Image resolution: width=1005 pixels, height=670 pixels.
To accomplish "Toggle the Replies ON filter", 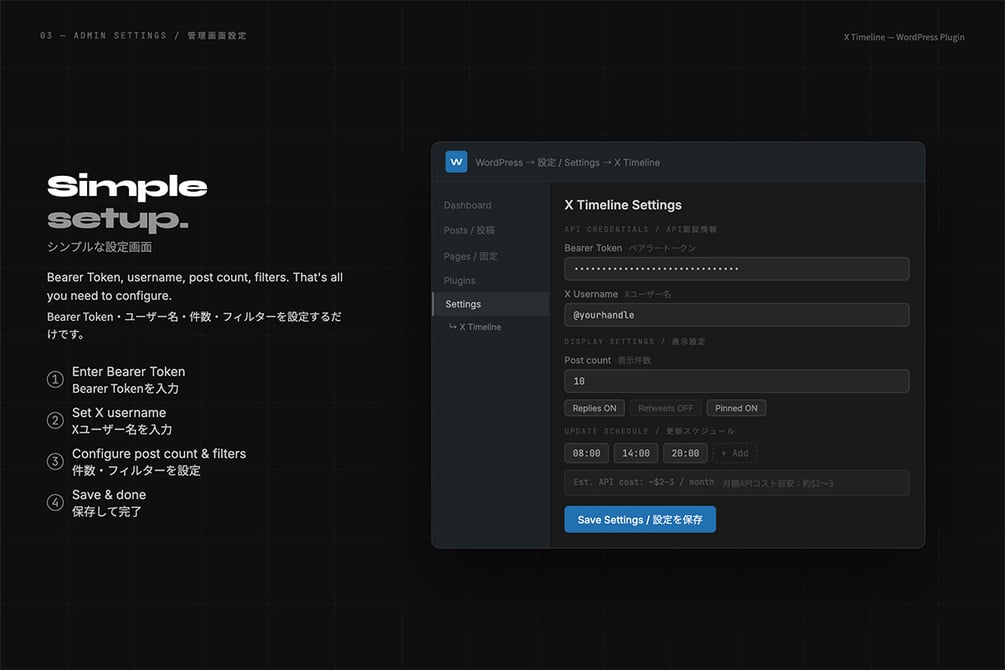I will click(594, 408).
